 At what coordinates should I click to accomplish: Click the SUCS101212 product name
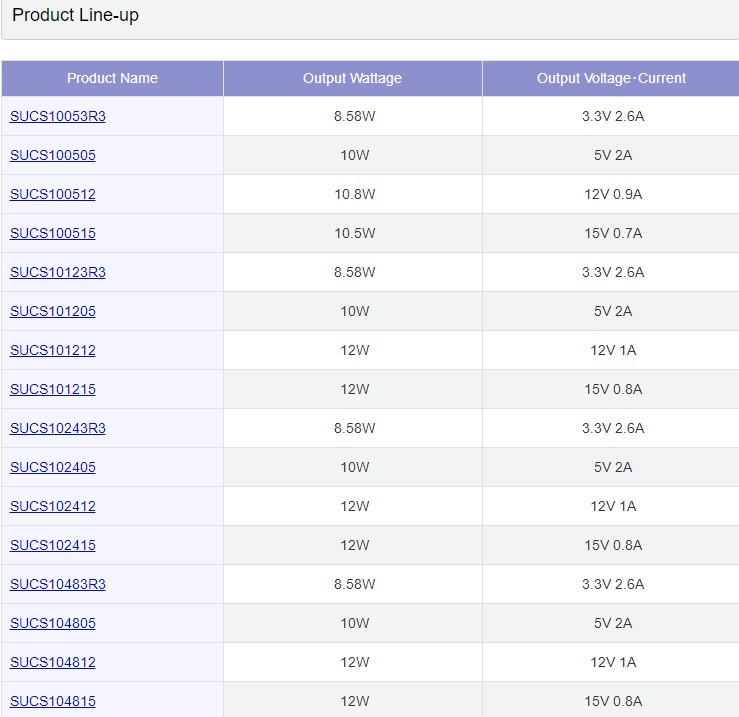(x=53, y=350)
